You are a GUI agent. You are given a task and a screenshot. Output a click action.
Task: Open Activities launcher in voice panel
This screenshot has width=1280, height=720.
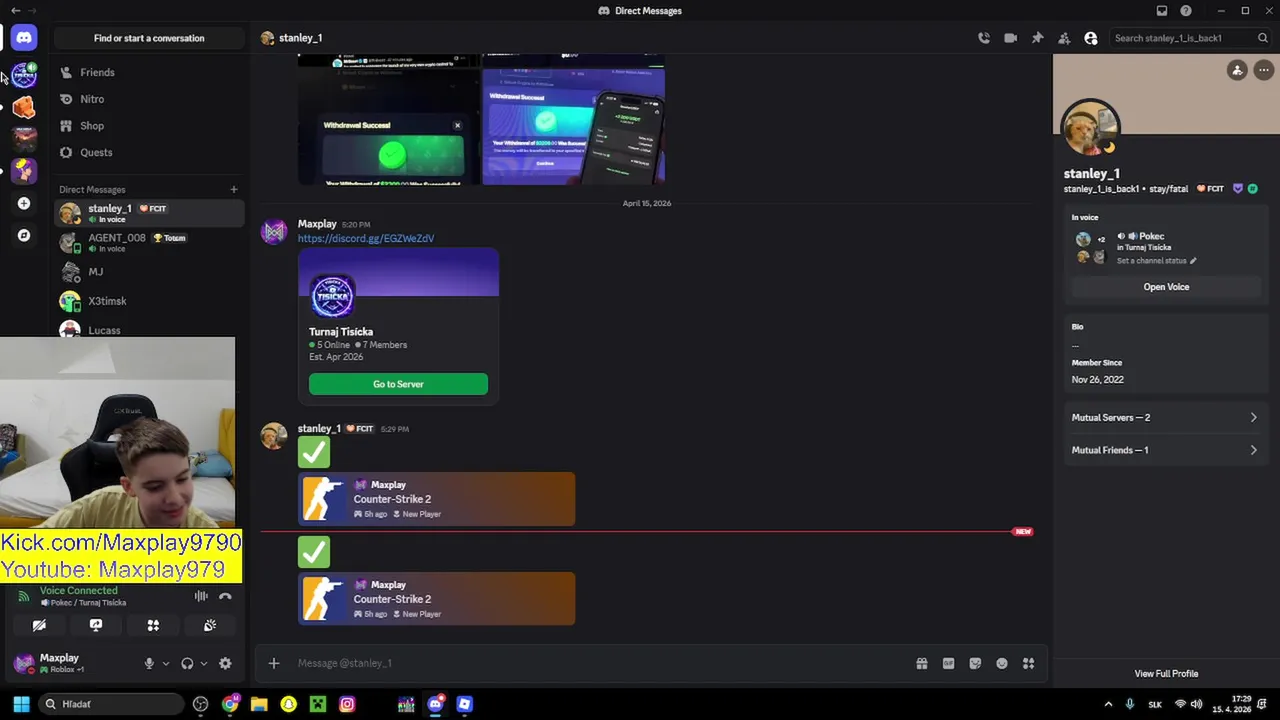[x=153, y=625]
